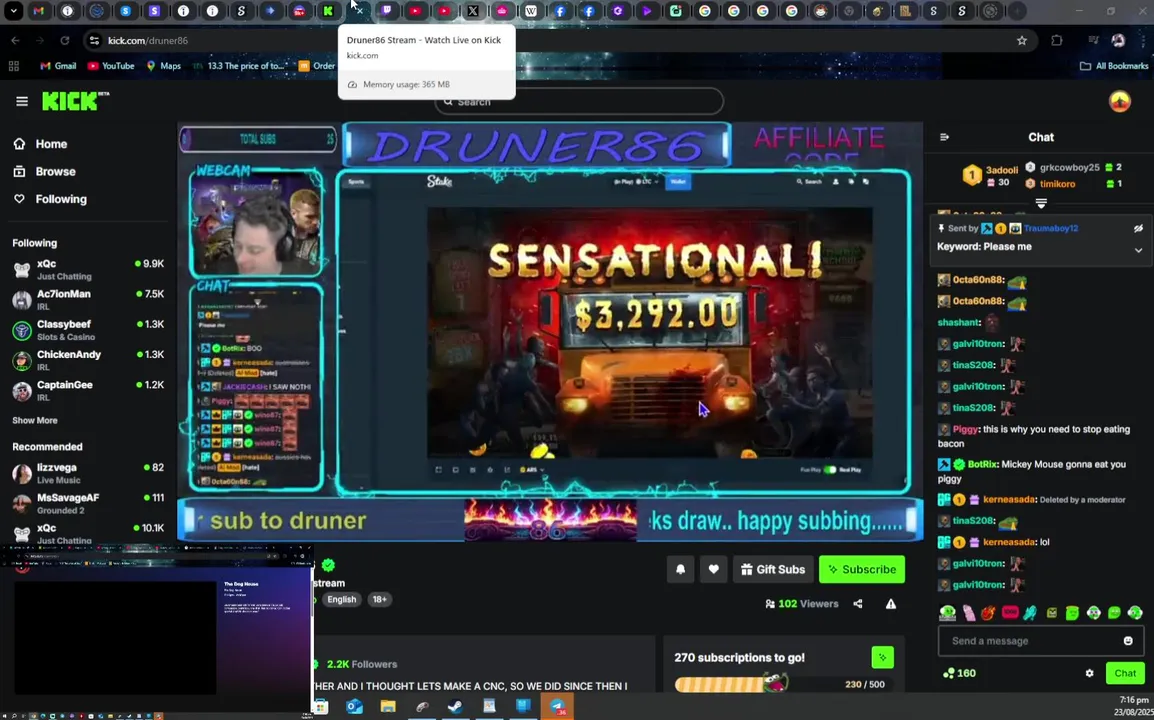Open Telegram from the taskbar
Viewport: 1154px width, 720px height.
point(557,706)
